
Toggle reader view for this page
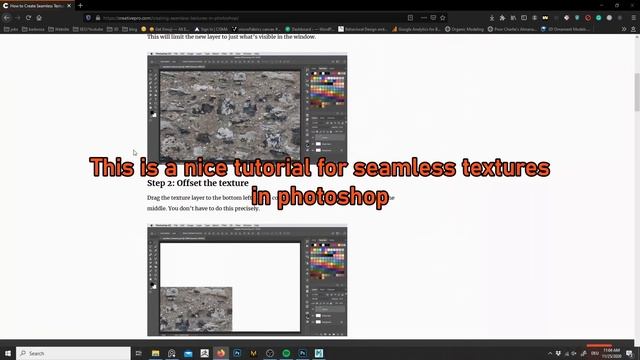pos(411,18)
